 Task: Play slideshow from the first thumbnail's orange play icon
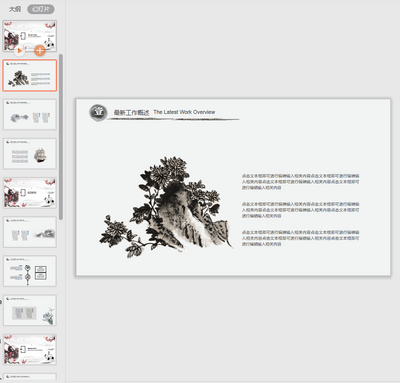pos(20,51)
